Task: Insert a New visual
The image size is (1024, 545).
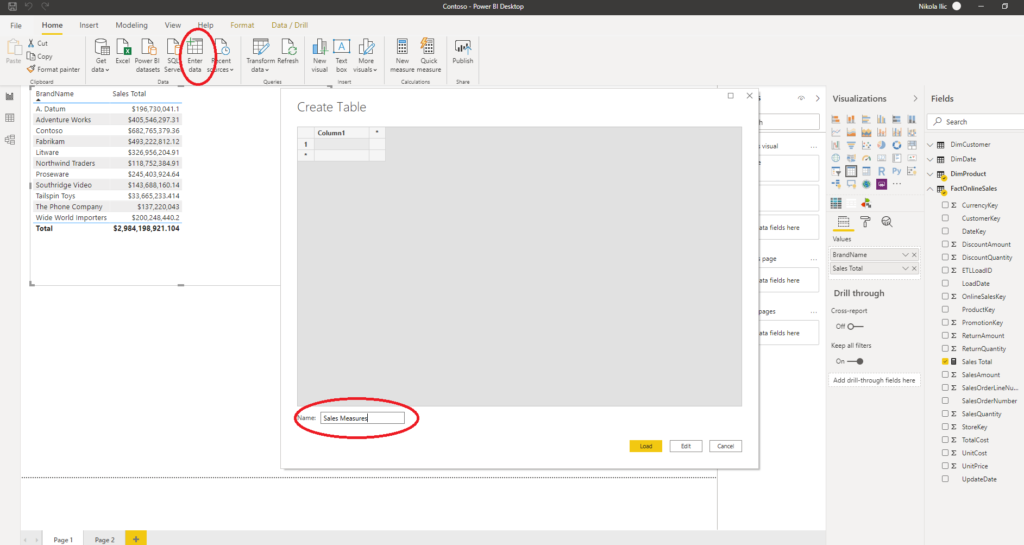Action: pos(319,55)
